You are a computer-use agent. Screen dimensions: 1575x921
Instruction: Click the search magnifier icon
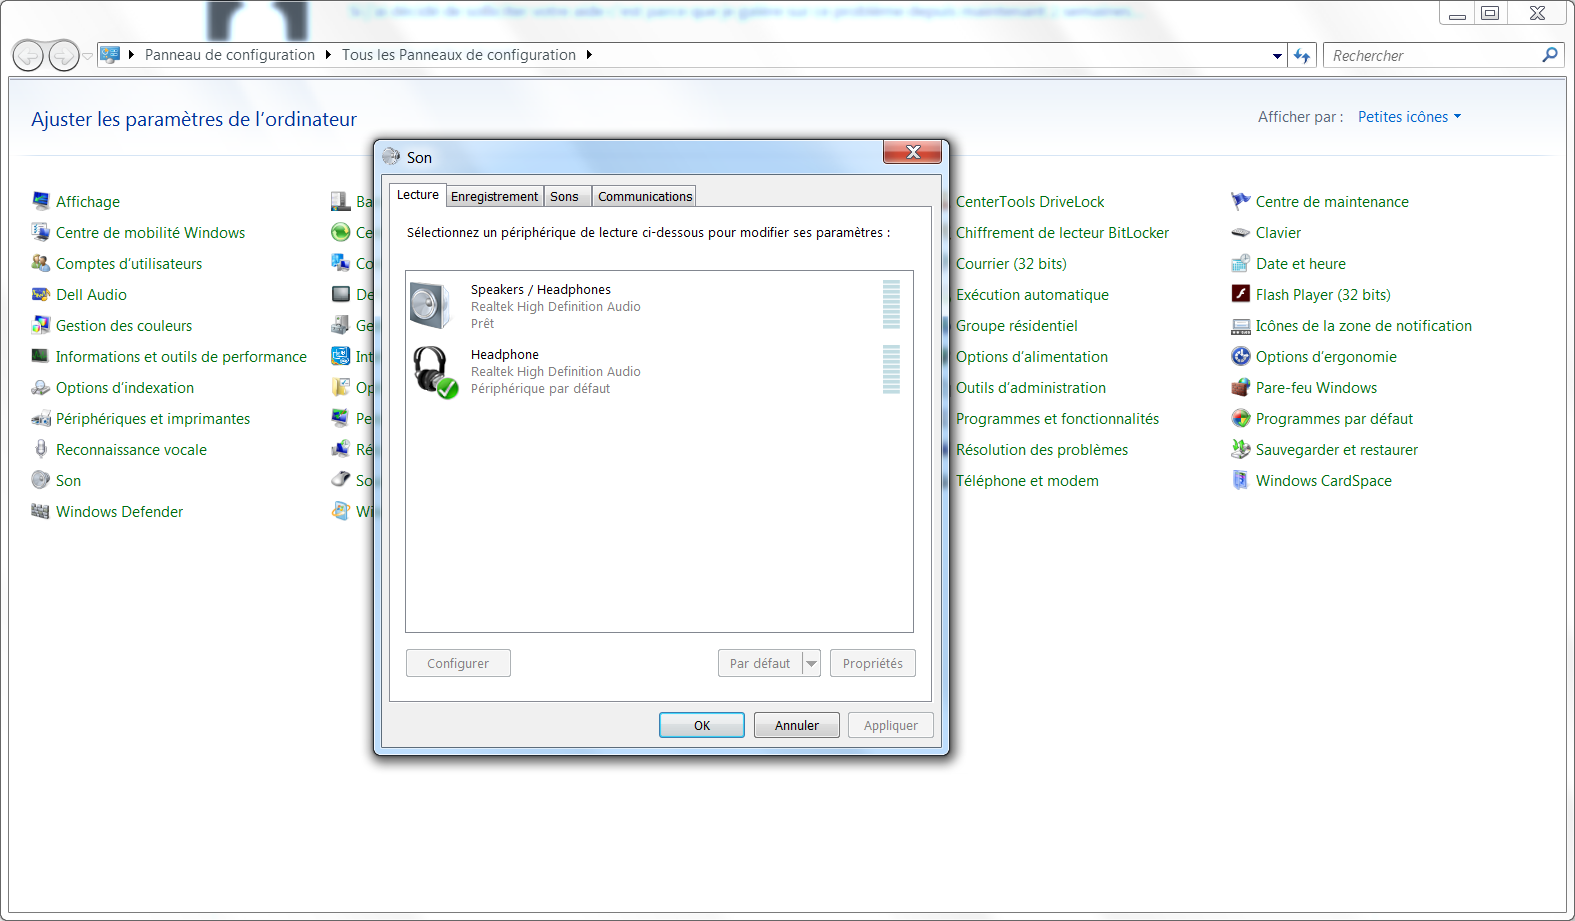1550,55
